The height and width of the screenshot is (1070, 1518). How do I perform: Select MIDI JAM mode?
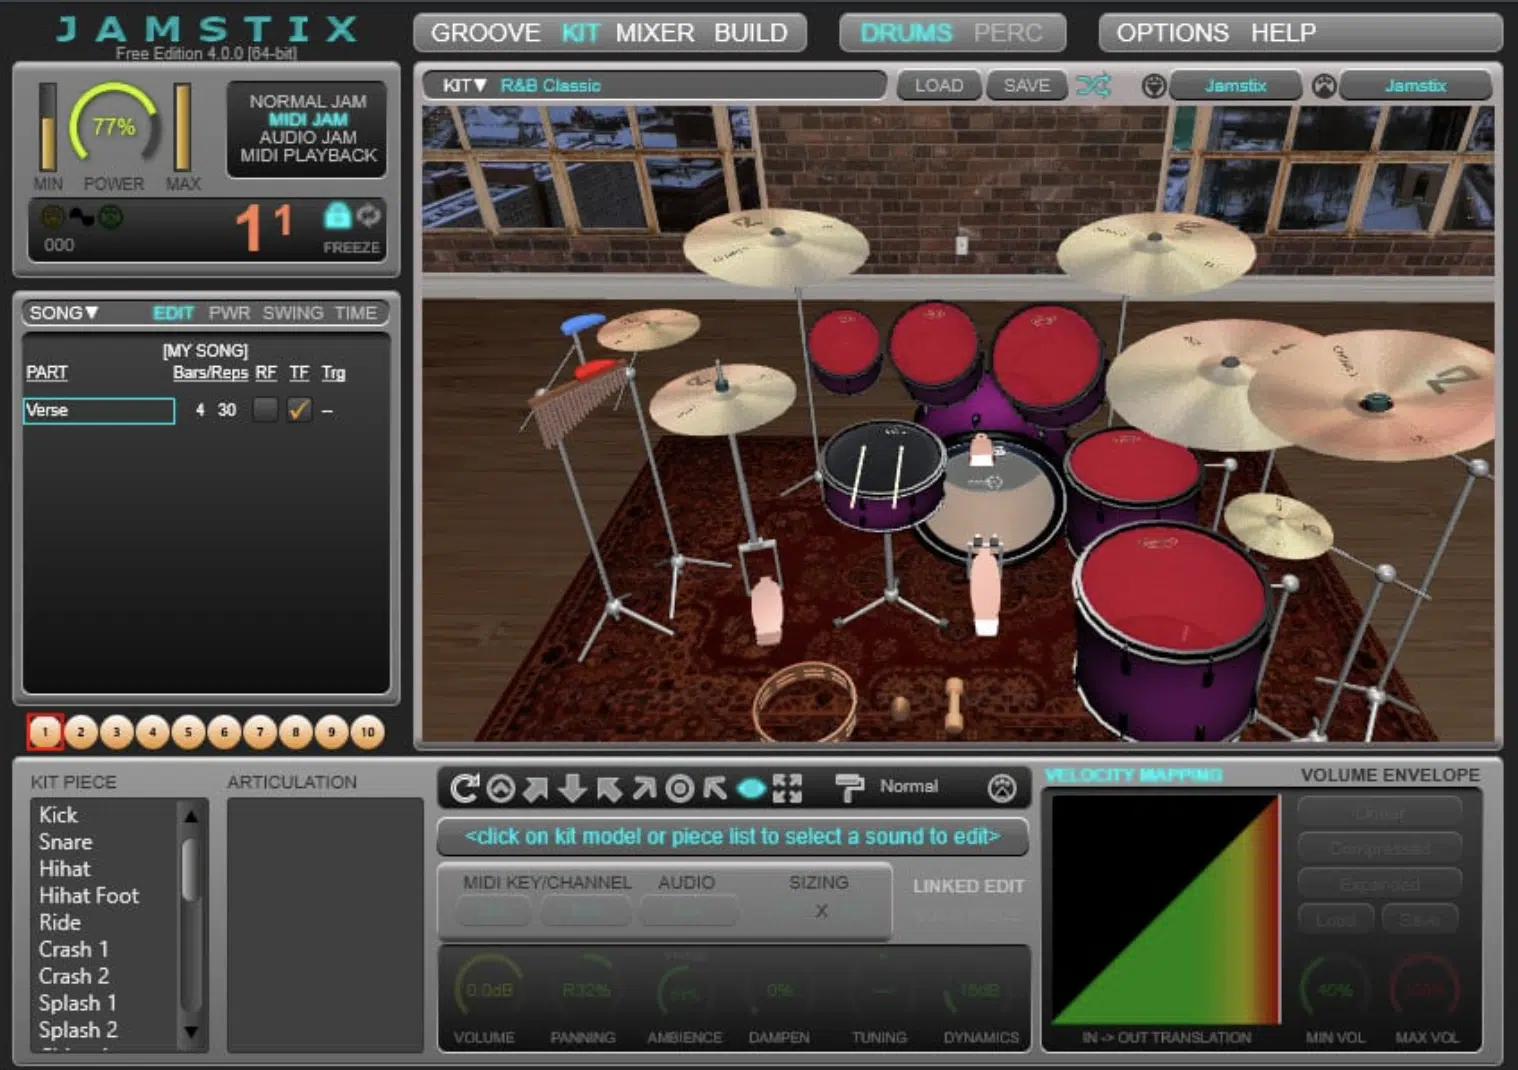tap(307, 119)
